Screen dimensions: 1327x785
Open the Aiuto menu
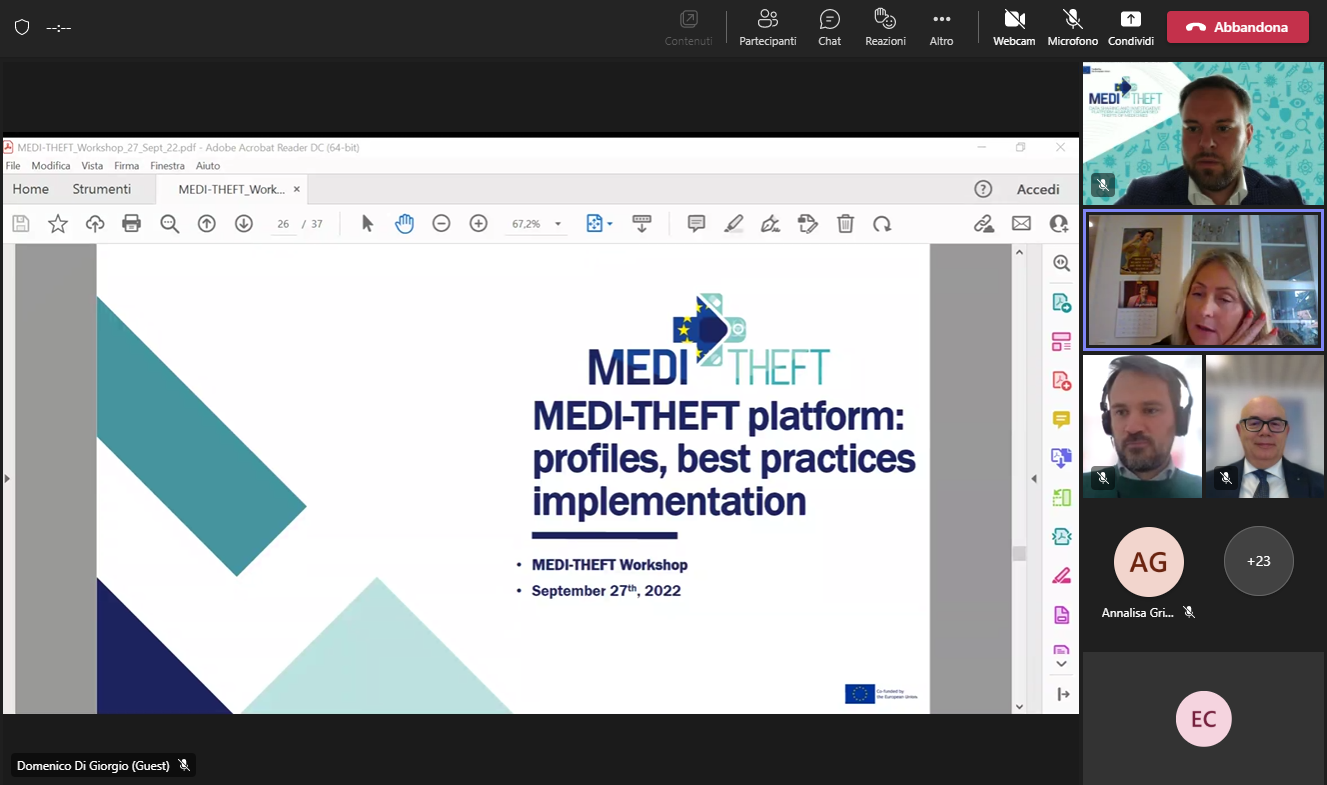(208, 166)
